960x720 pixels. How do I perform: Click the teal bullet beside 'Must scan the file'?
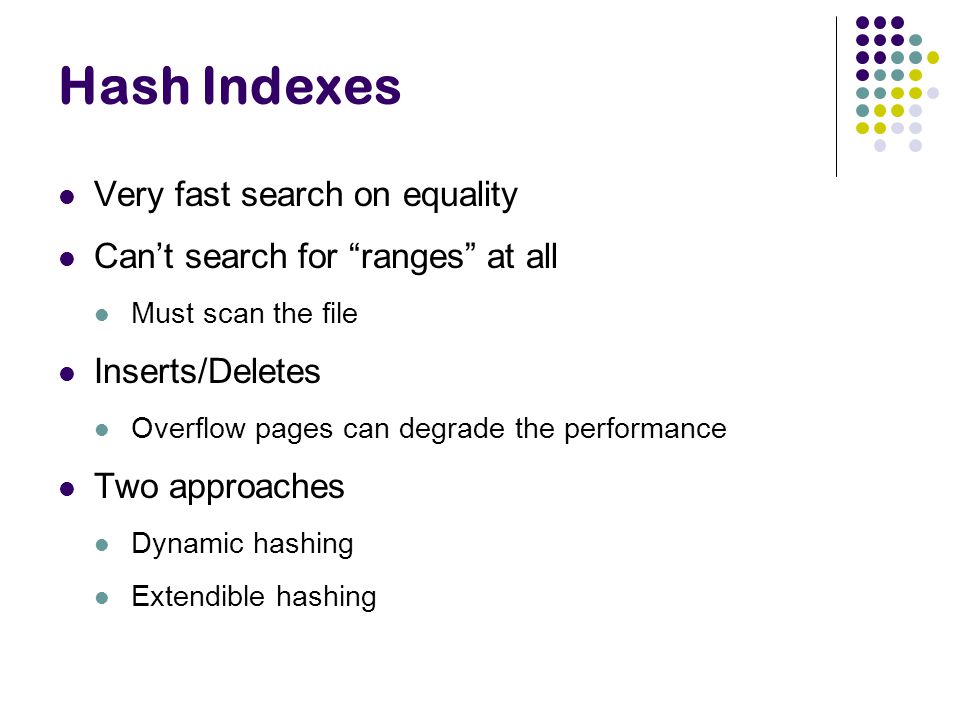click(102, 315)
